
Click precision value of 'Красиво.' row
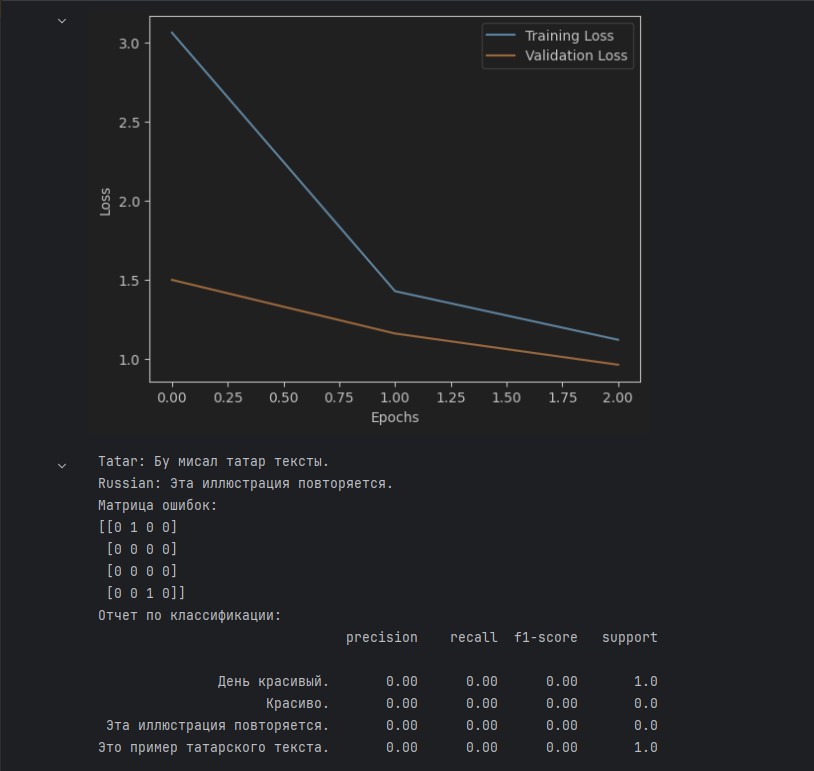tap(402, 704)
